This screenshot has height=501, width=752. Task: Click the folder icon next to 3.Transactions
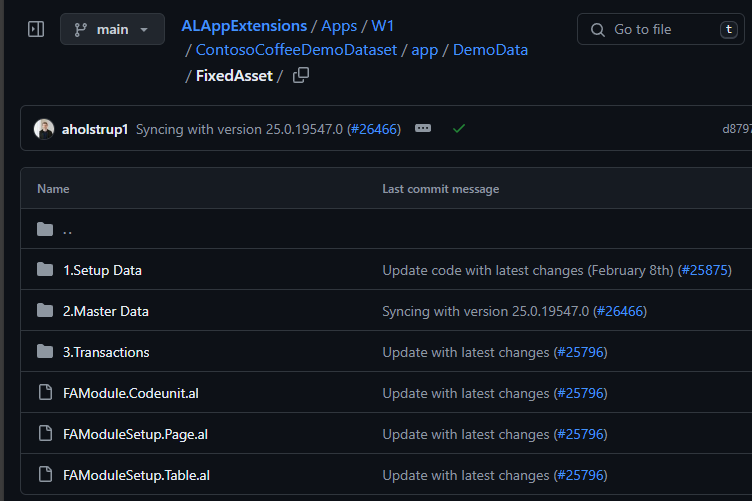point(45,352)
